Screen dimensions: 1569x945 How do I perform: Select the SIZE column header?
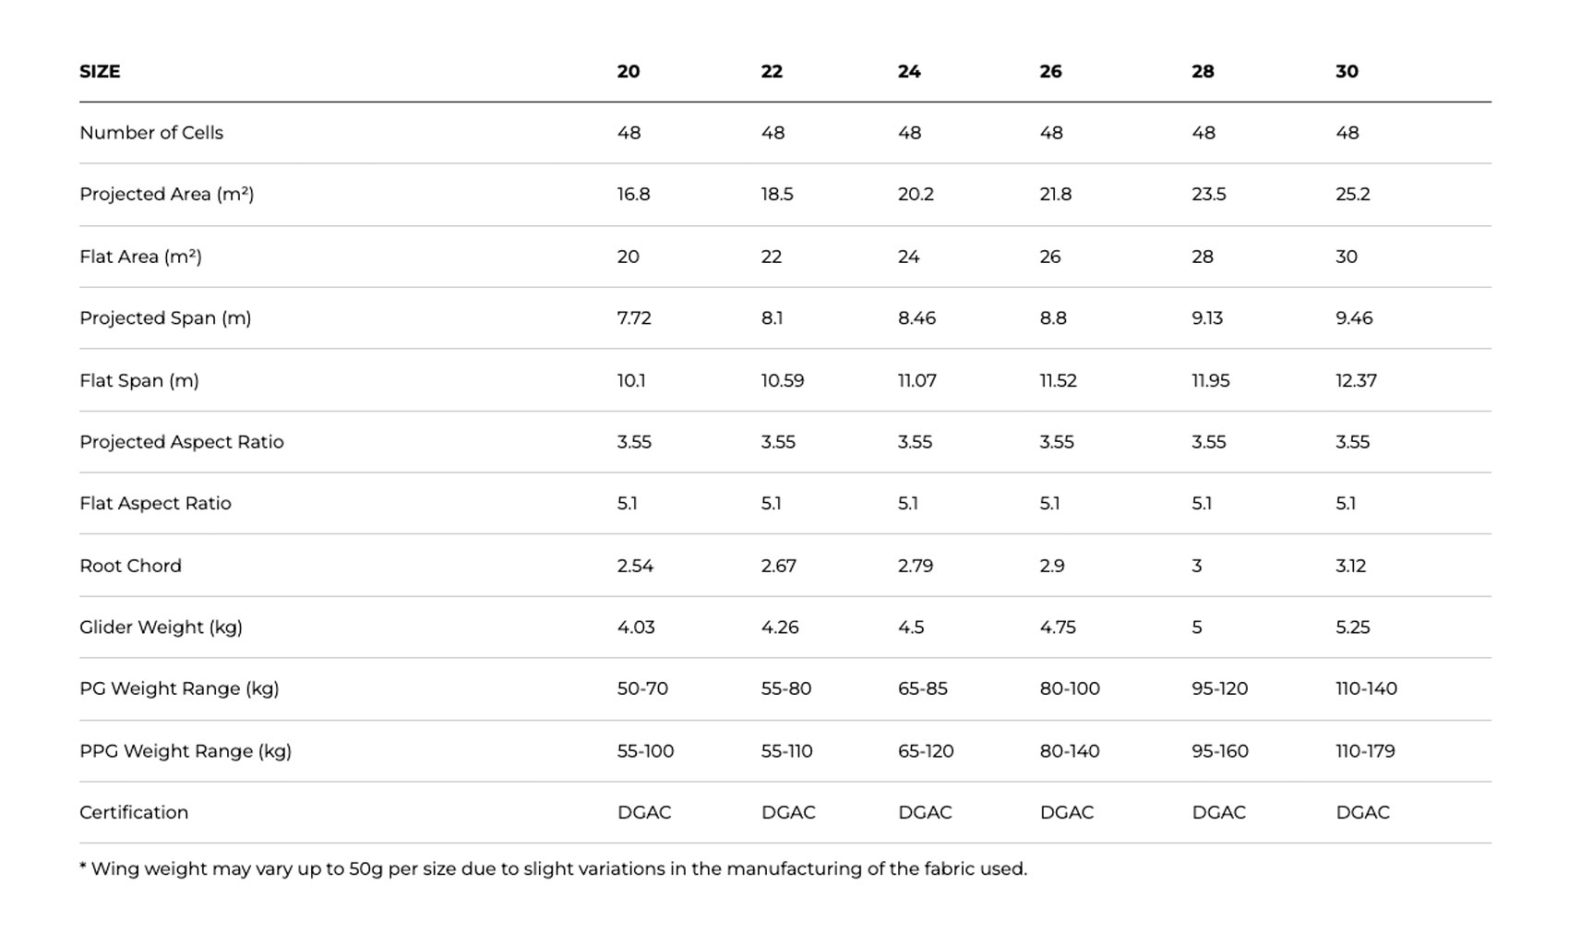click(x=100, y=71)
